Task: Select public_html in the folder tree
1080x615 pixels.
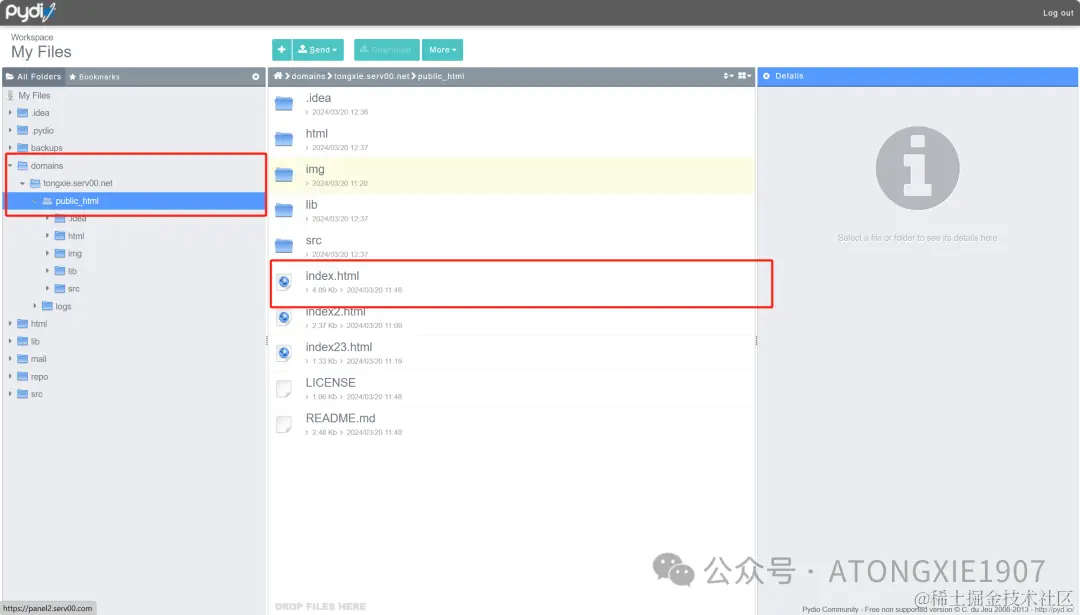Action: pyautogui.click(x=76, y=201)
